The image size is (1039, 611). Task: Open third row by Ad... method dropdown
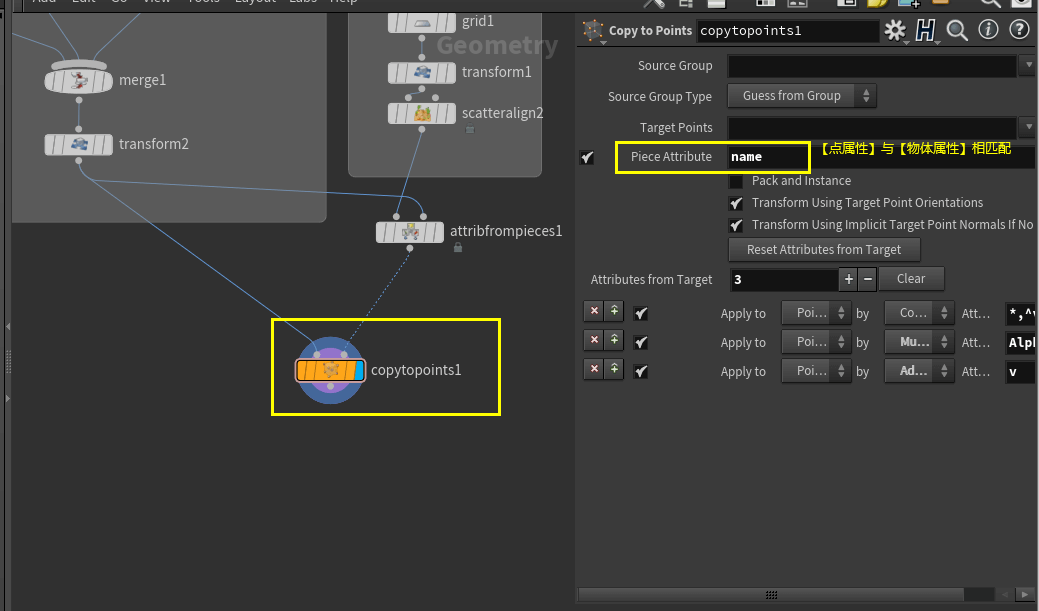pos(919,371)
